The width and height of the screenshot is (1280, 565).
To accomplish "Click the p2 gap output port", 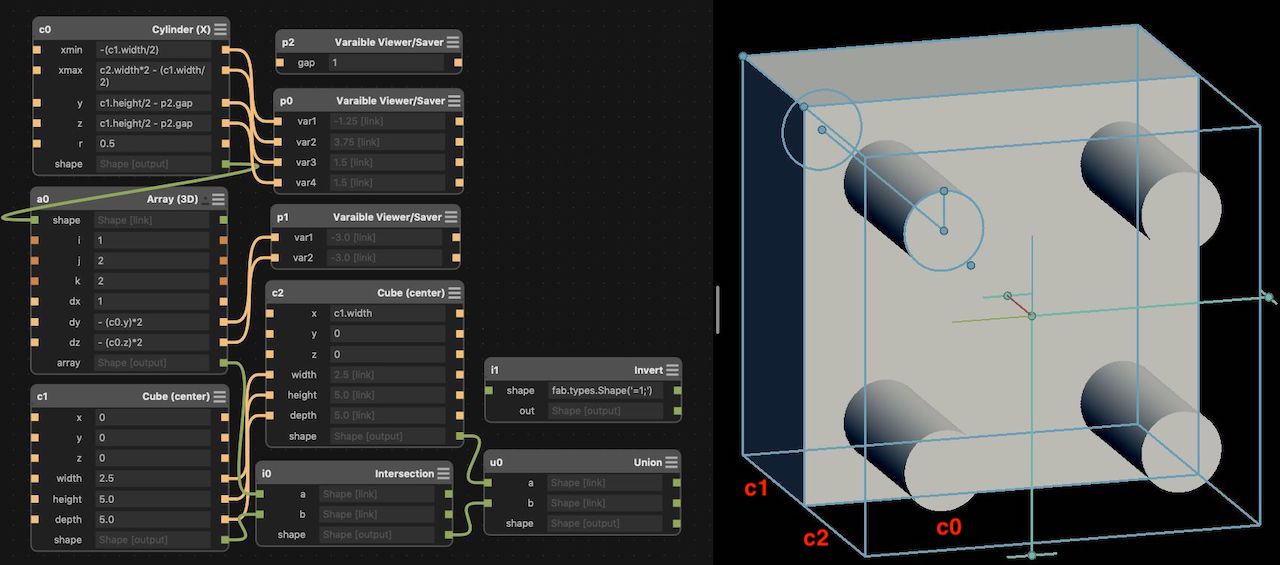I will (x=458, y=63).
